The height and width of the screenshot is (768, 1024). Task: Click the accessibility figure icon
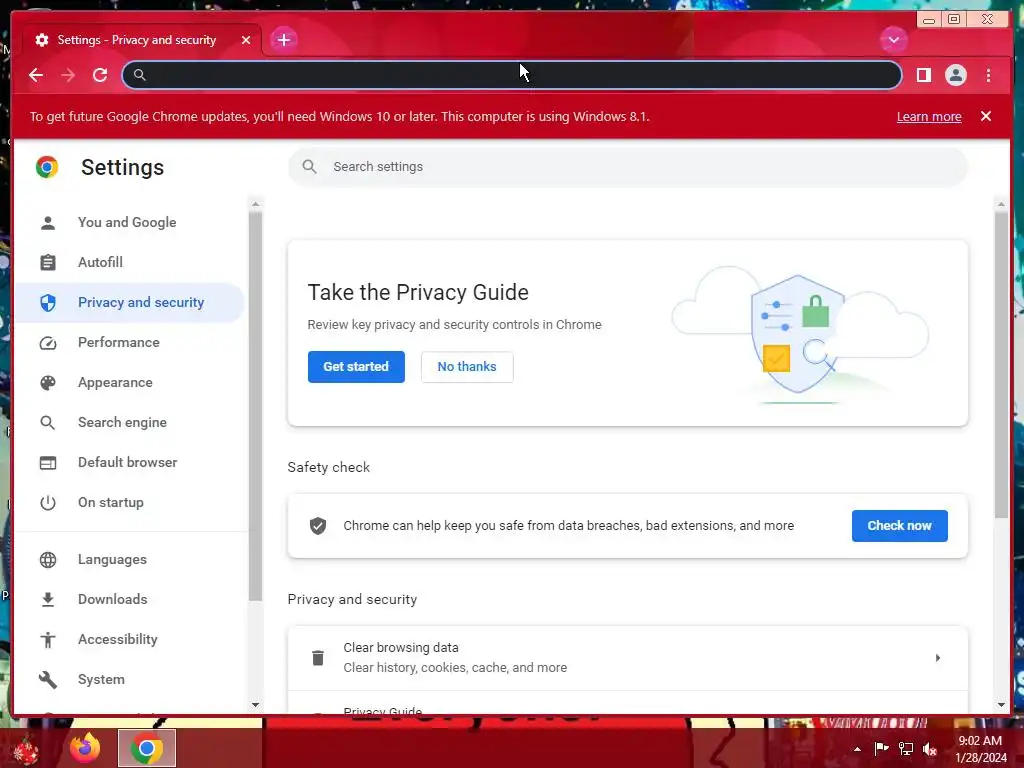(x=48, y=640)
